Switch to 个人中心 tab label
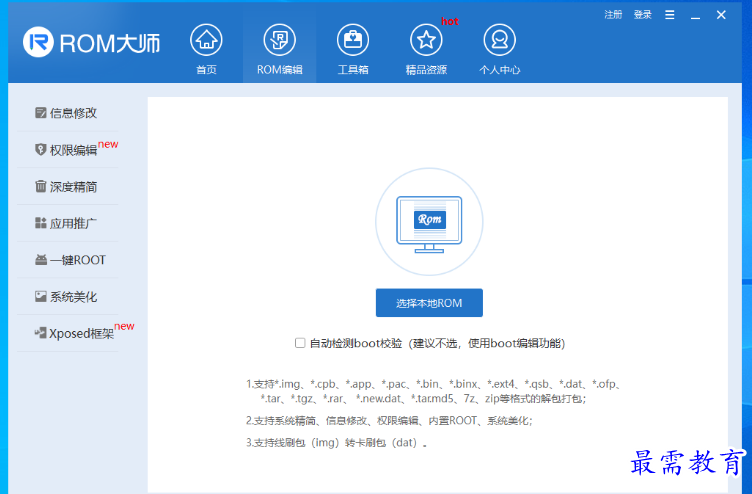This screenshot has height=494, width=752. [499, 70]
